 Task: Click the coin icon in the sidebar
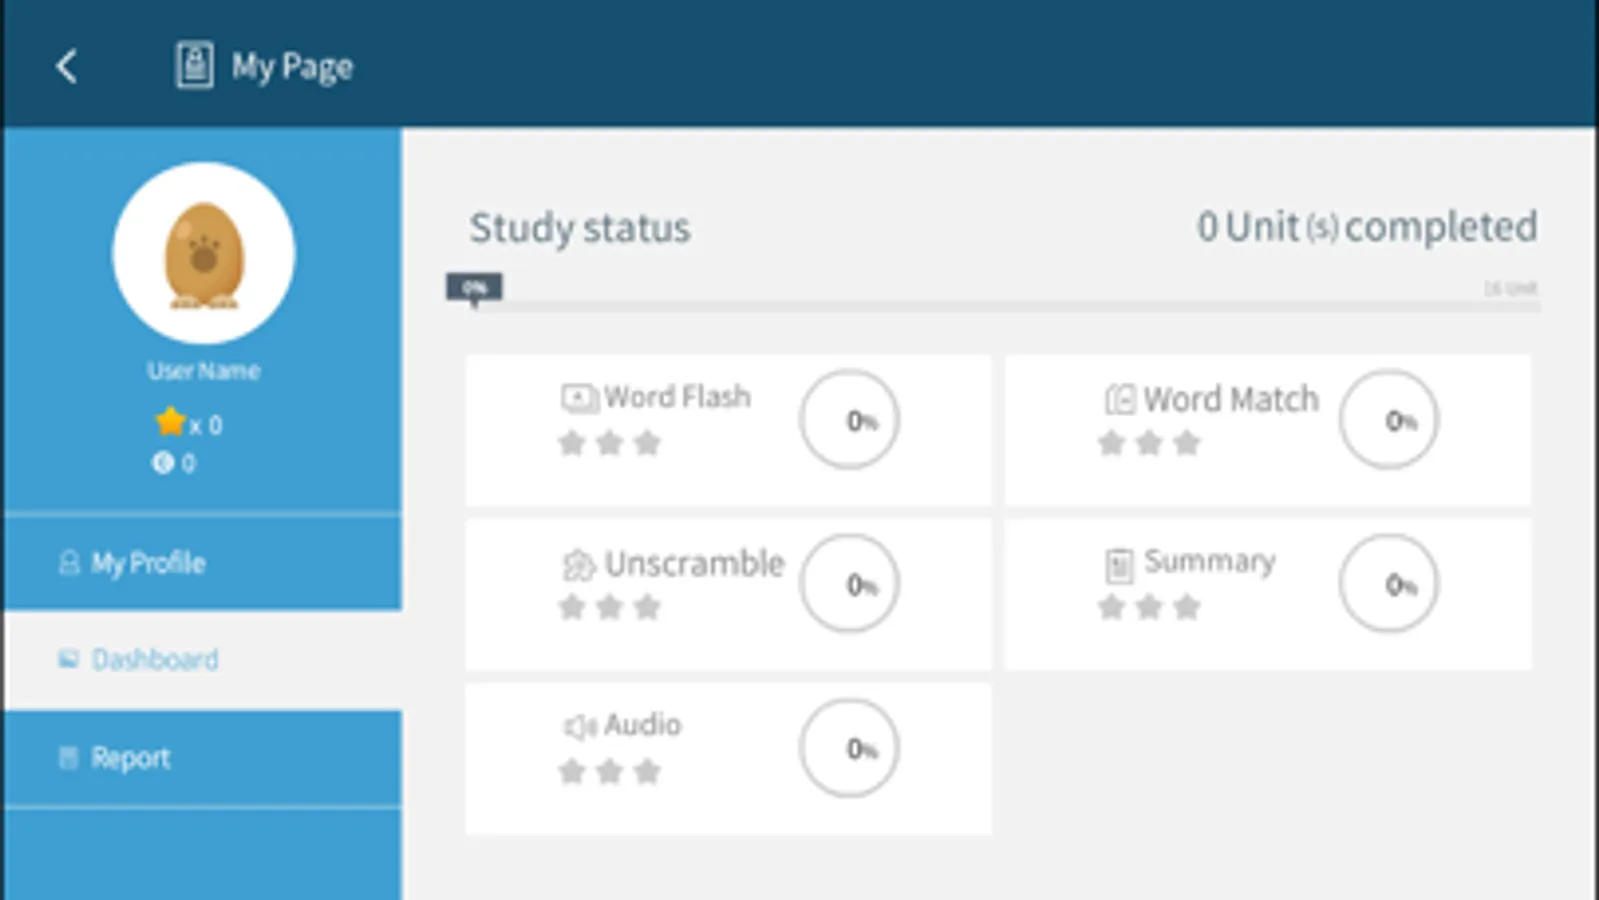pos(162,463)
